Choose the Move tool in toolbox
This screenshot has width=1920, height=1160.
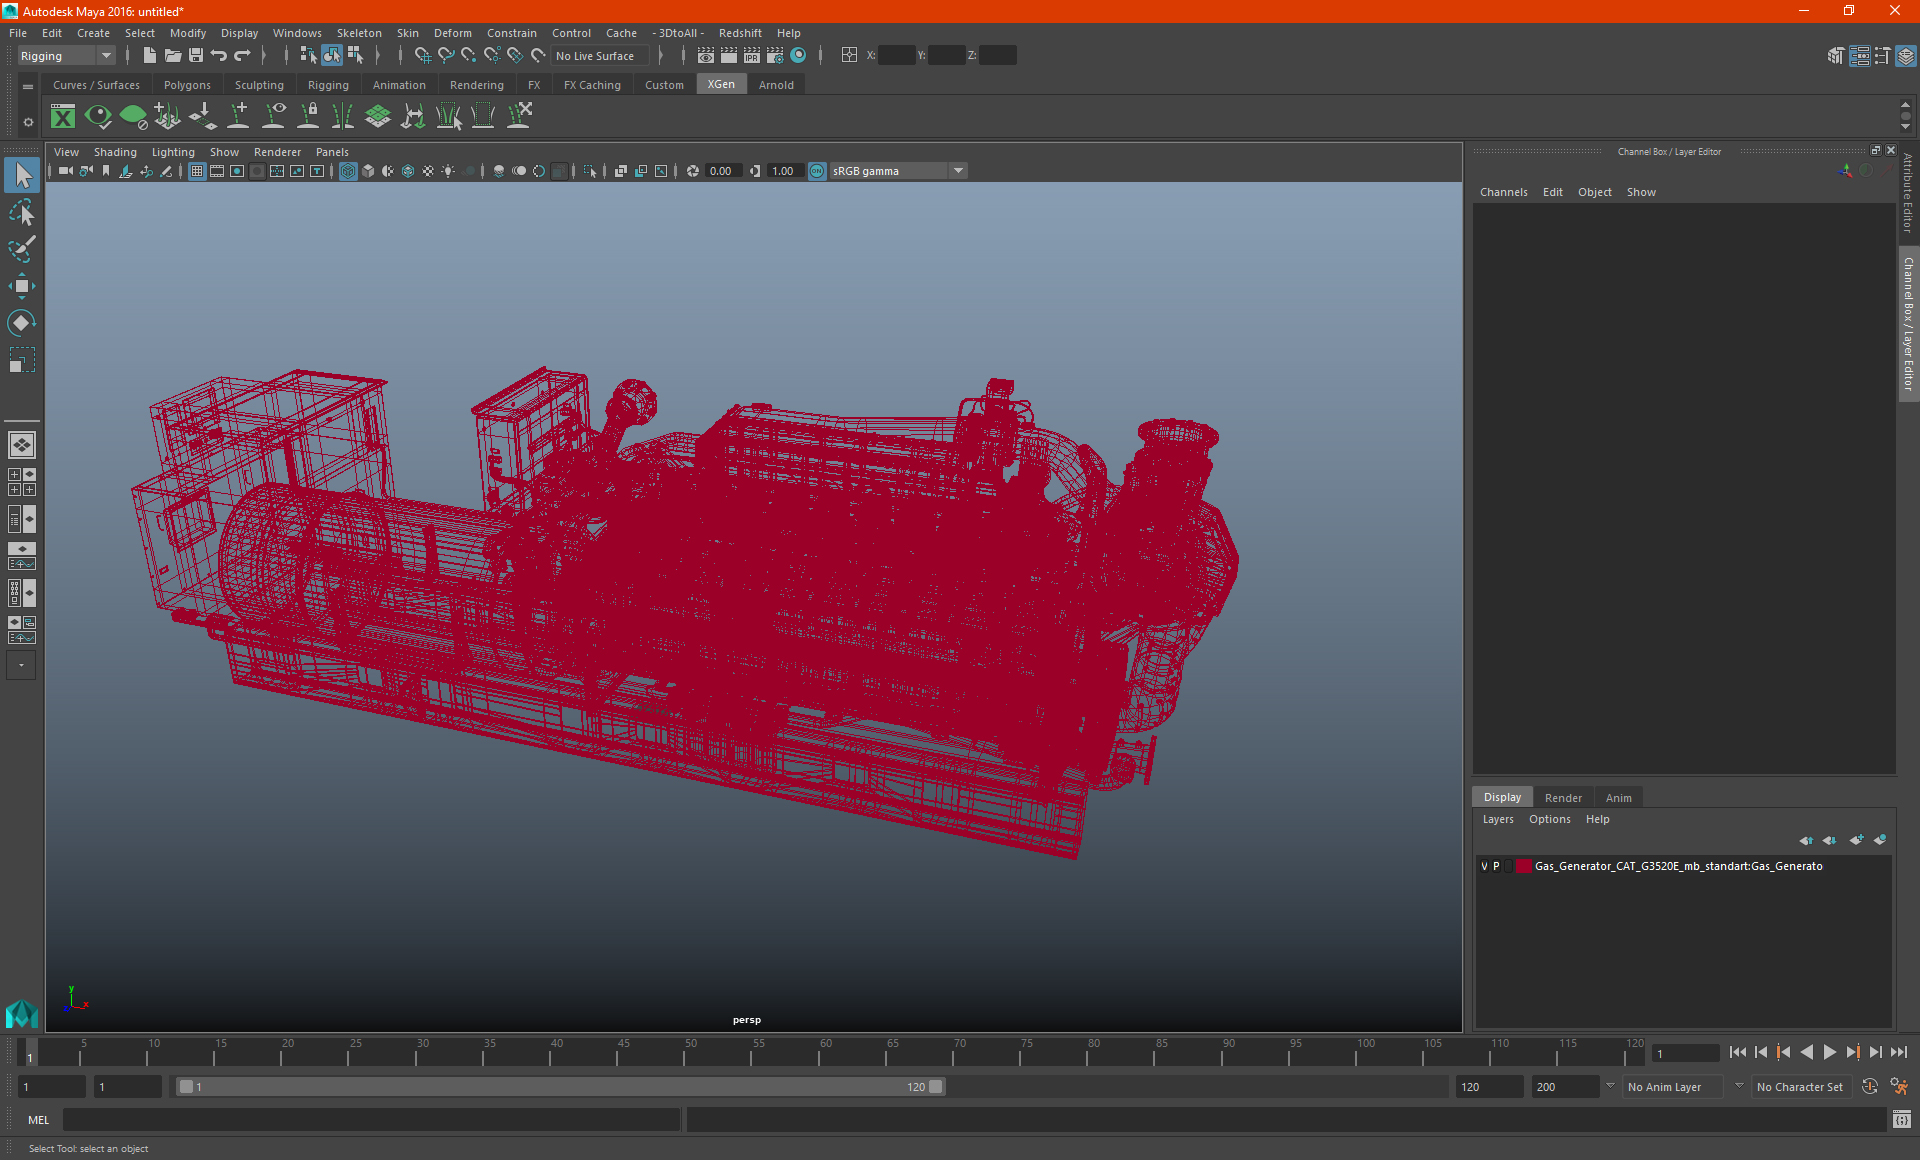pyautogui.click(x=22, y=286)
